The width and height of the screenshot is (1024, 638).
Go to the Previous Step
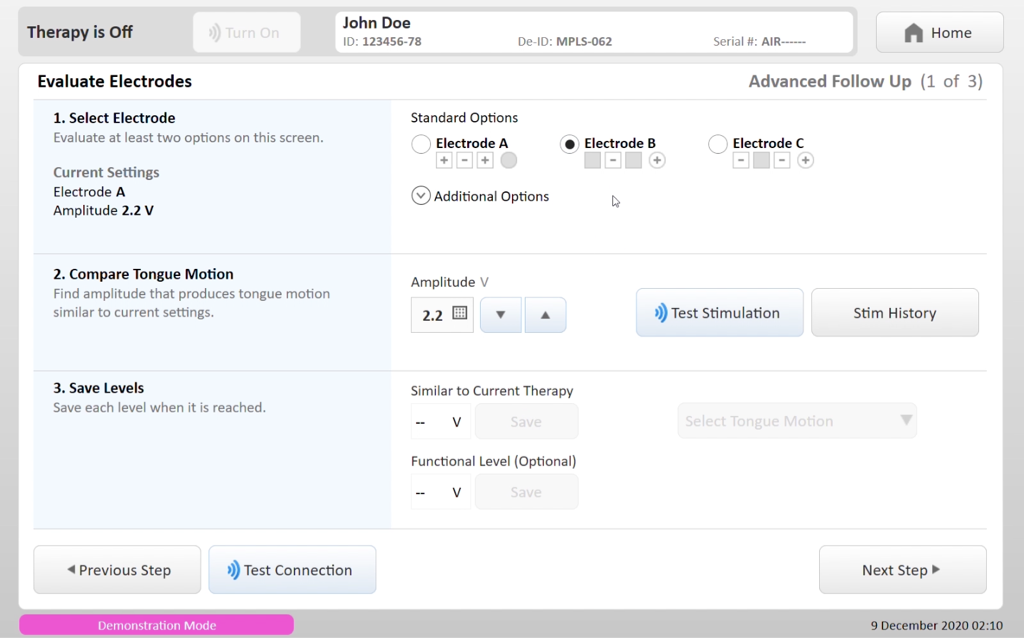coord(118,569)
